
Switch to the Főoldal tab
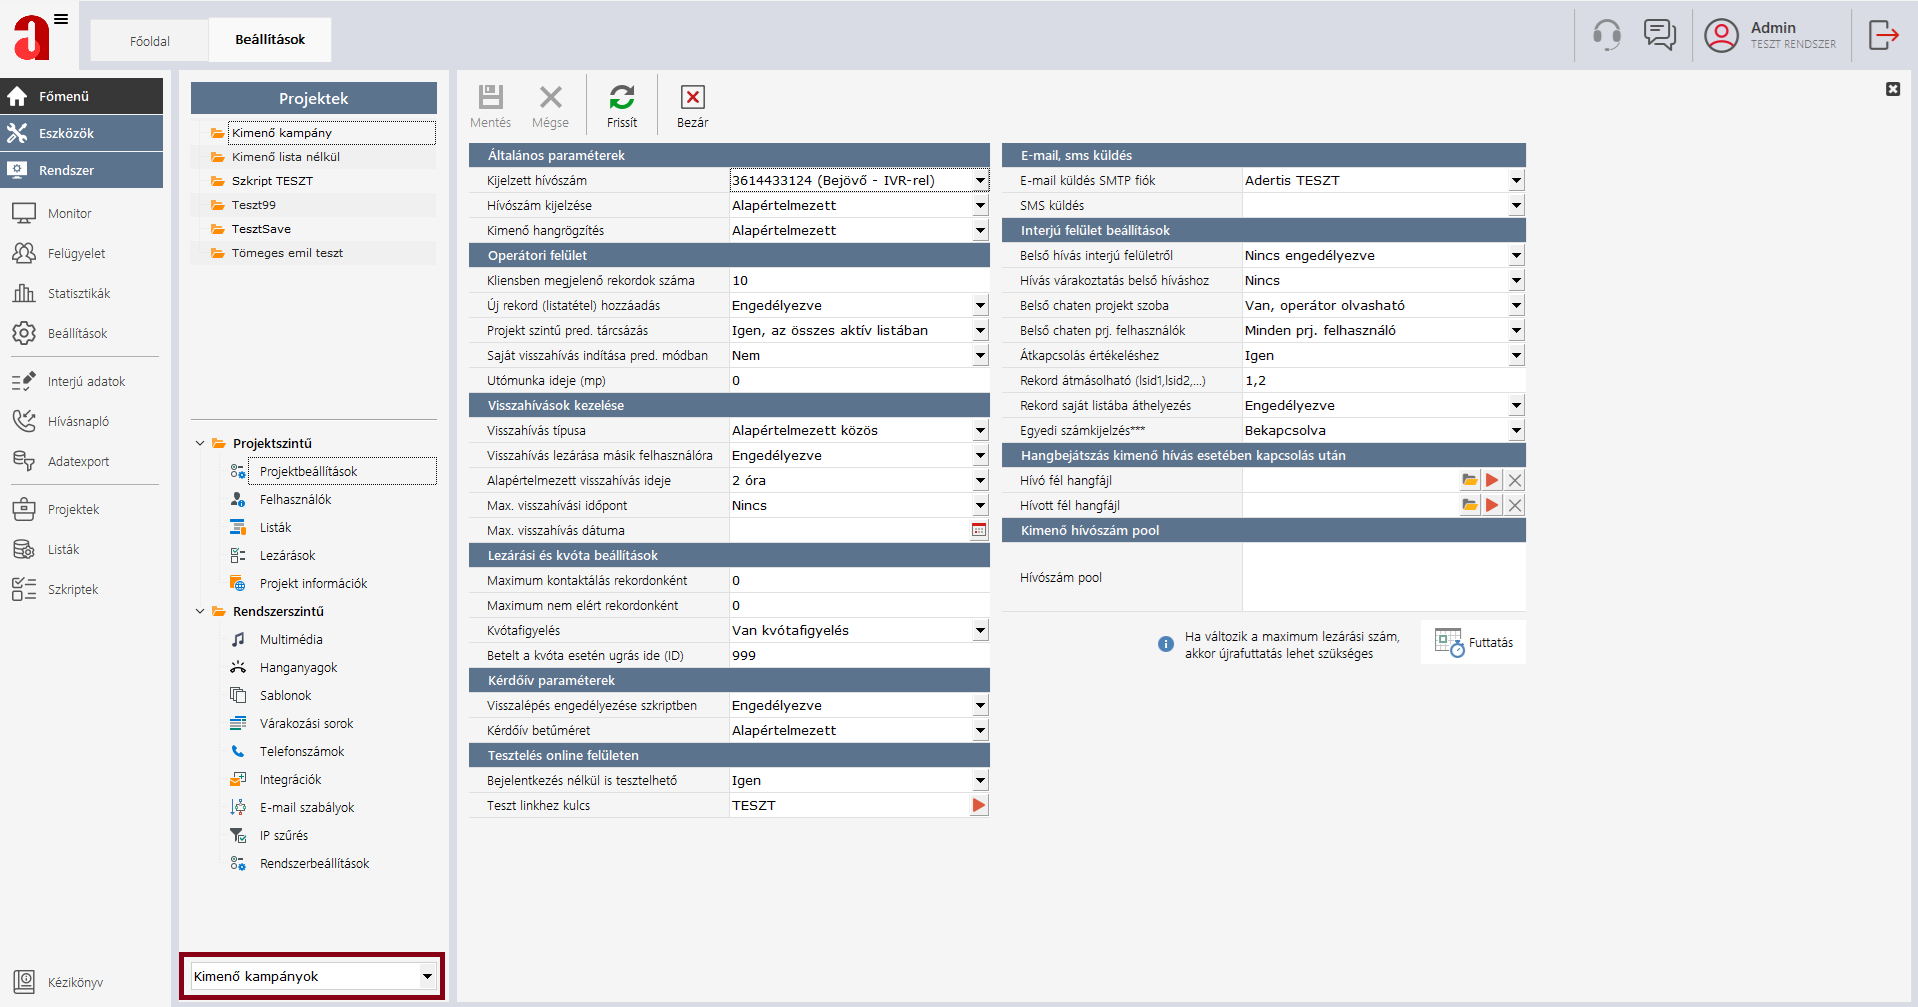coord(150,41)
